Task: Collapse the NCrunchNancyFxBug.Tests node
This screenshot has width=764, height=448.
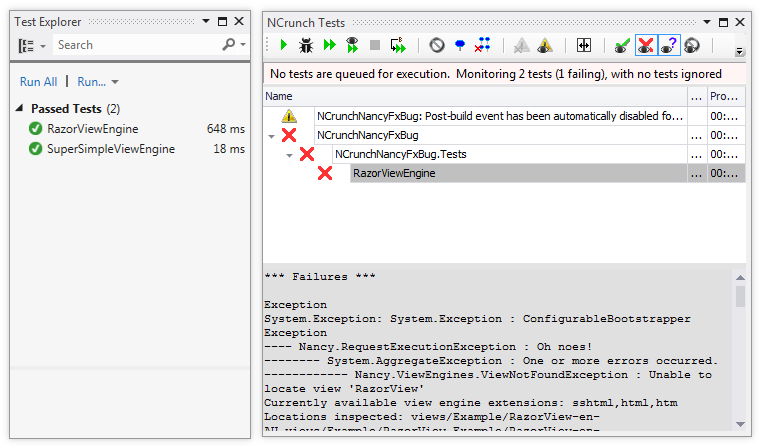Action: point(289,155)
